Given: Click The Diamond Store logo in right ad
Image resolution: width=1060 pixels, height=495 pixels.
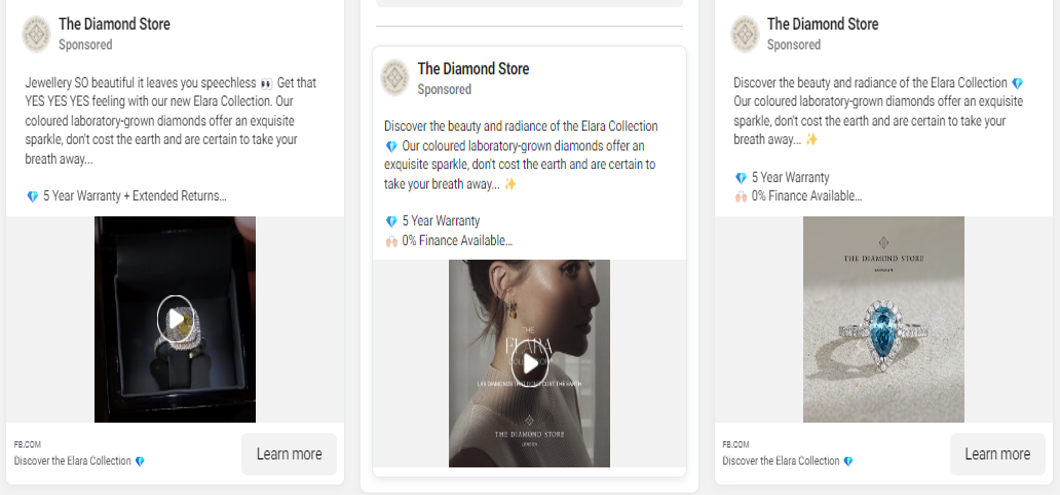Looking at the screenshot, I should [x=745, y=34].
